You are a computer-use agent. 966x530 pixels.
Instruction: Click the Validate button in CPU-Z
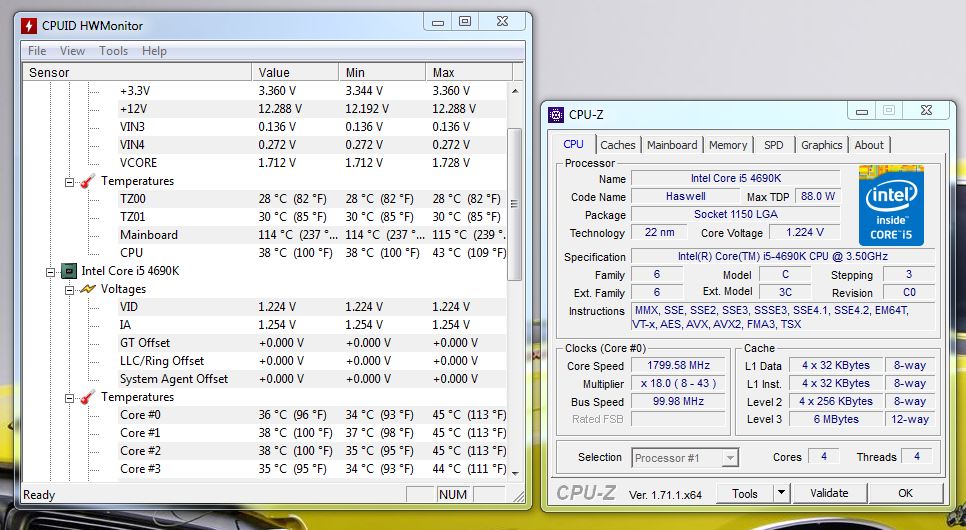coord(829,493)
